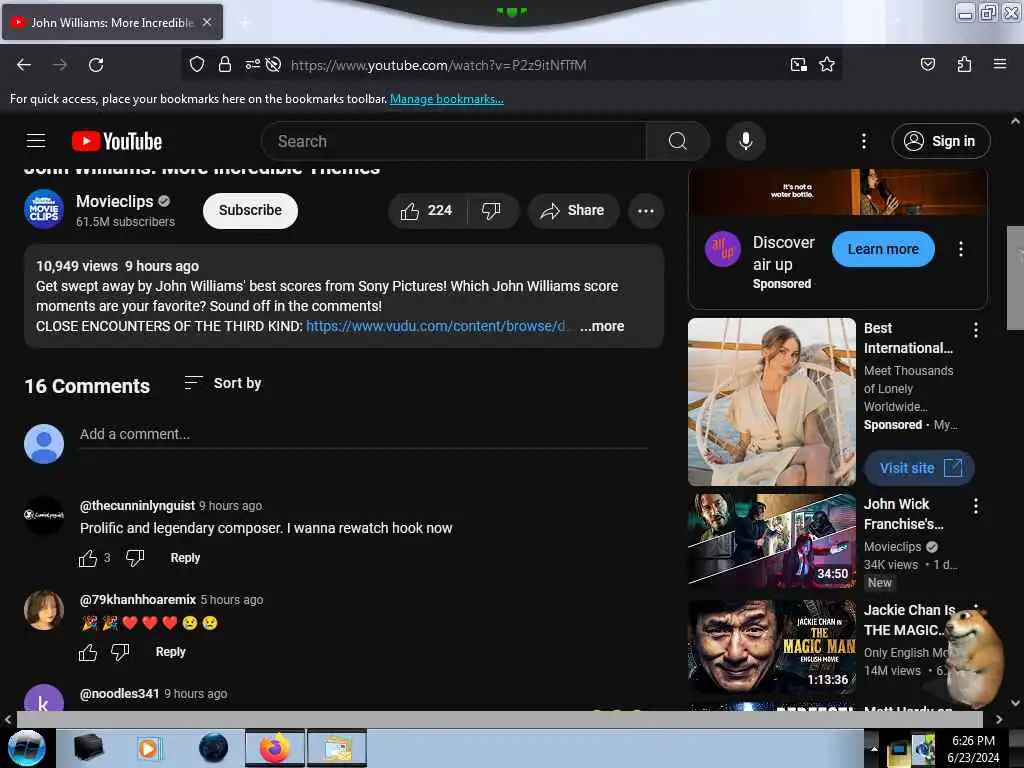The width and height of the screenshot is (1024, 768).
Task: Open options for Best International ad
Action: (x=976, y=330)
